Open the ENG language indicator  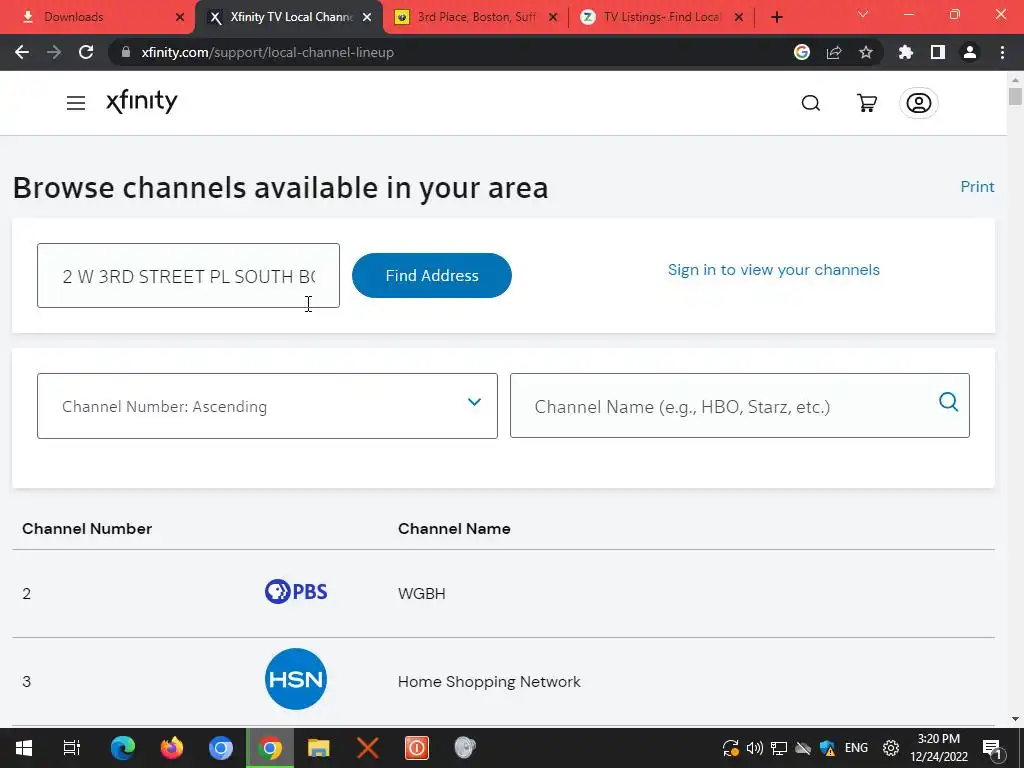(856, 748)
